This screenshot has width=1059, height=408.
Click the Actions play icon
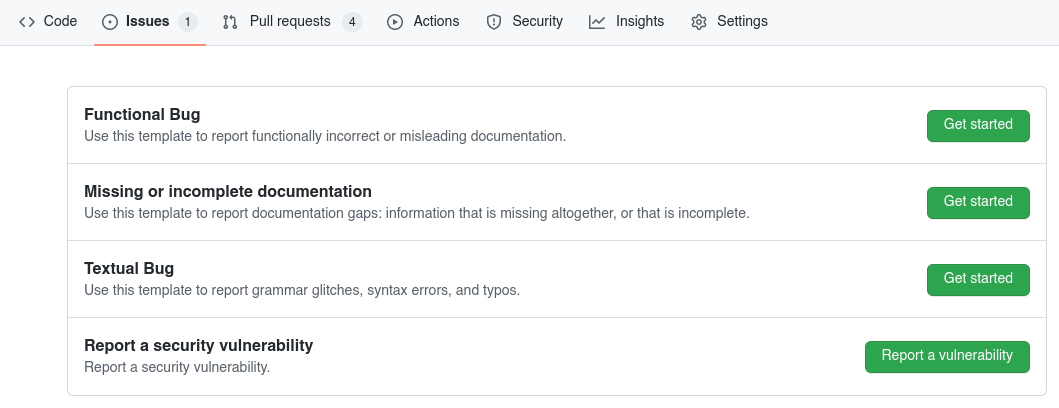[395, 21]
